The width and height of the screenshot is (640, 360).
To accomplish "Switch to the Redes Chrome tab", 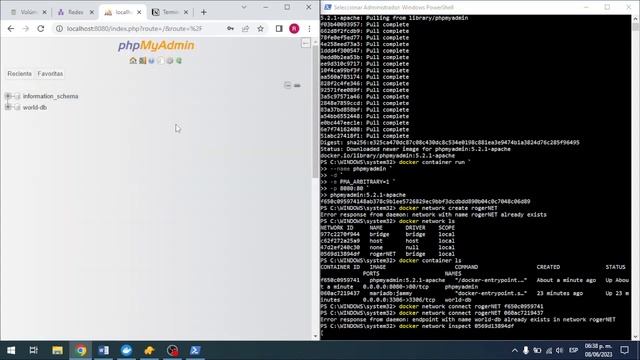I will (76, 12).
